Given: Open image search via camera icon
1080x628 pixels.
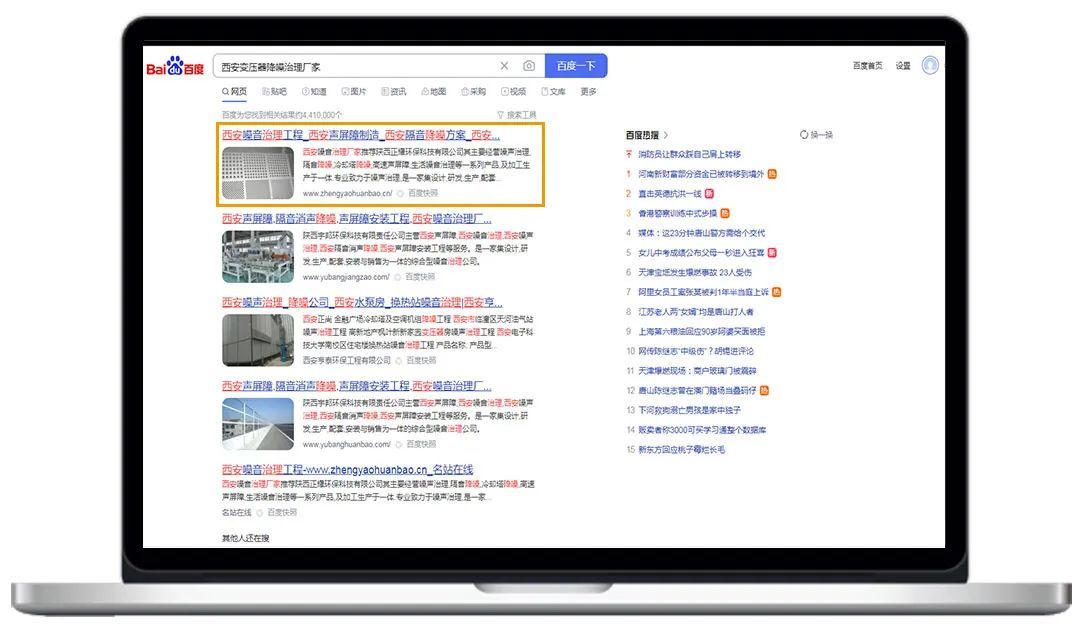Looking at the screenshot, I should pos(529,66).
